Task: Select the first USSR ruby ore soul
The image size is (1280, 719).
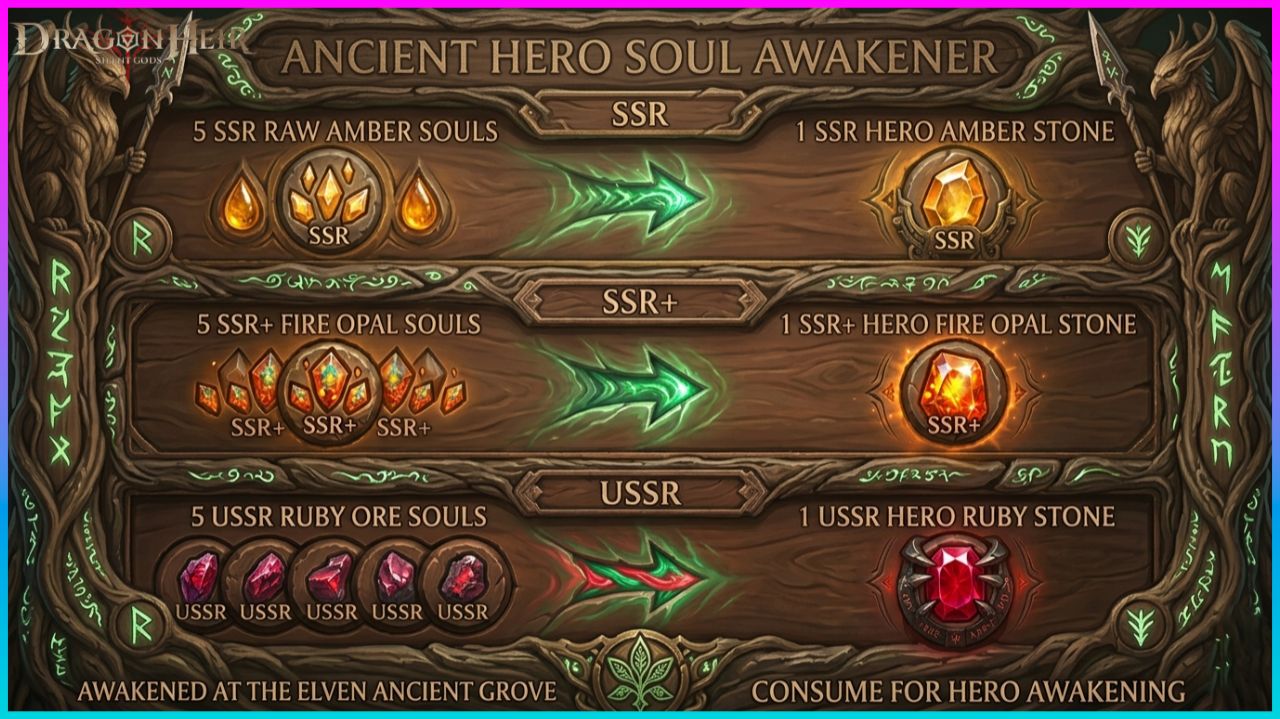Action: [201, 582]
